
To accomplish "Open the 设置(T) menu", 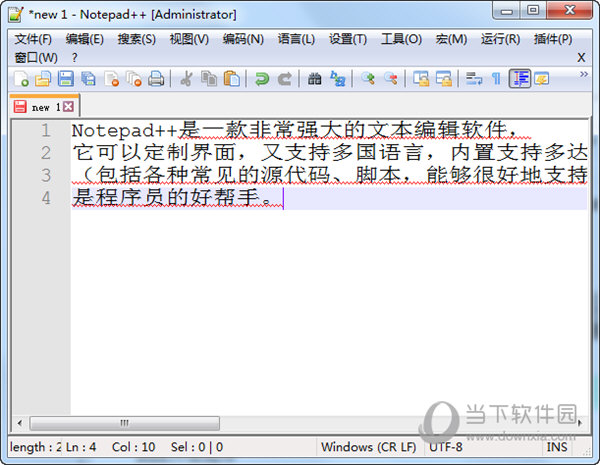I will pos(348,39).
